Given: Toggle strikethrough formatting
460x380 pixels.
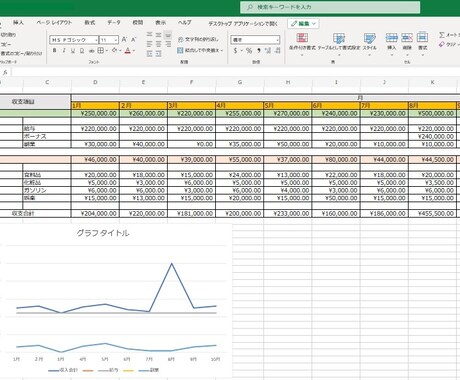Looking at the screenshot, I should coord(91,51).
